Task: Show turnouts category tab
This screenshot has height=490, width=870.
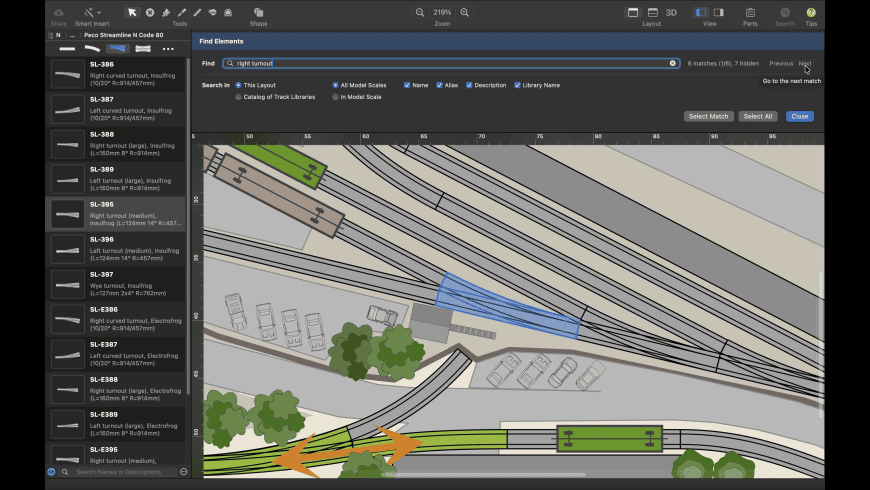Action: (x=118, y=49)
